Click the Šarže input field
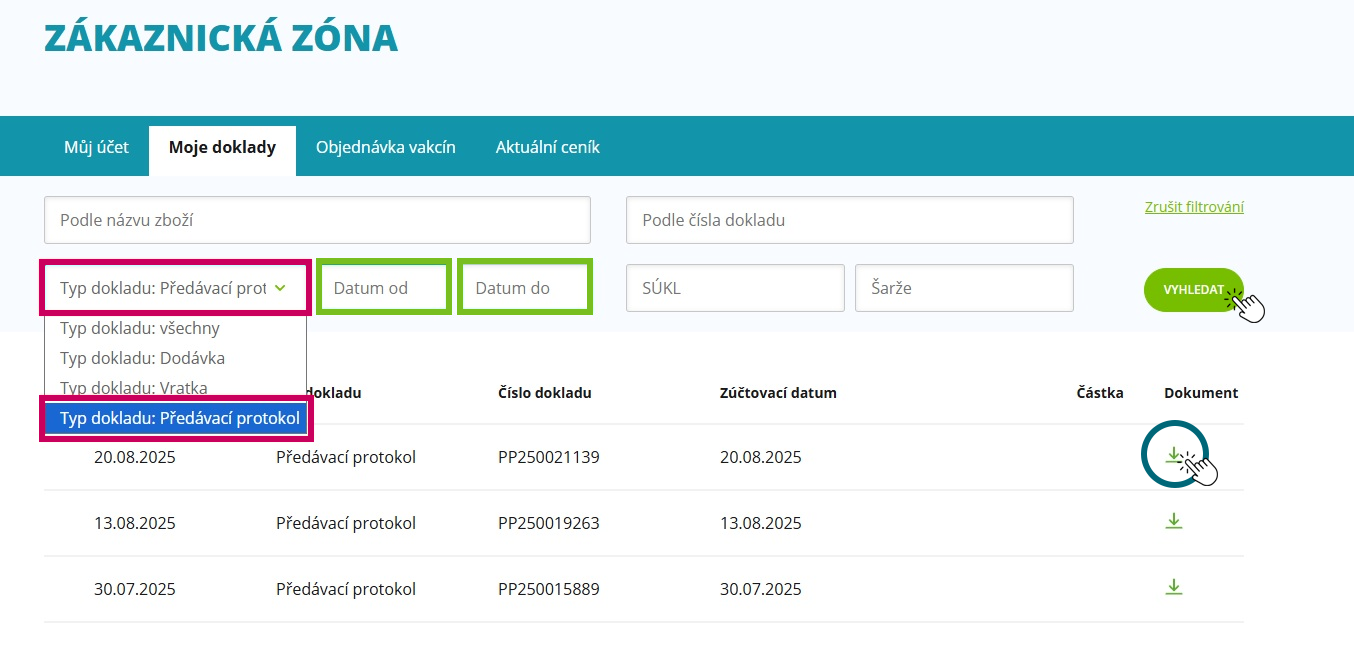 pos(963,288)
